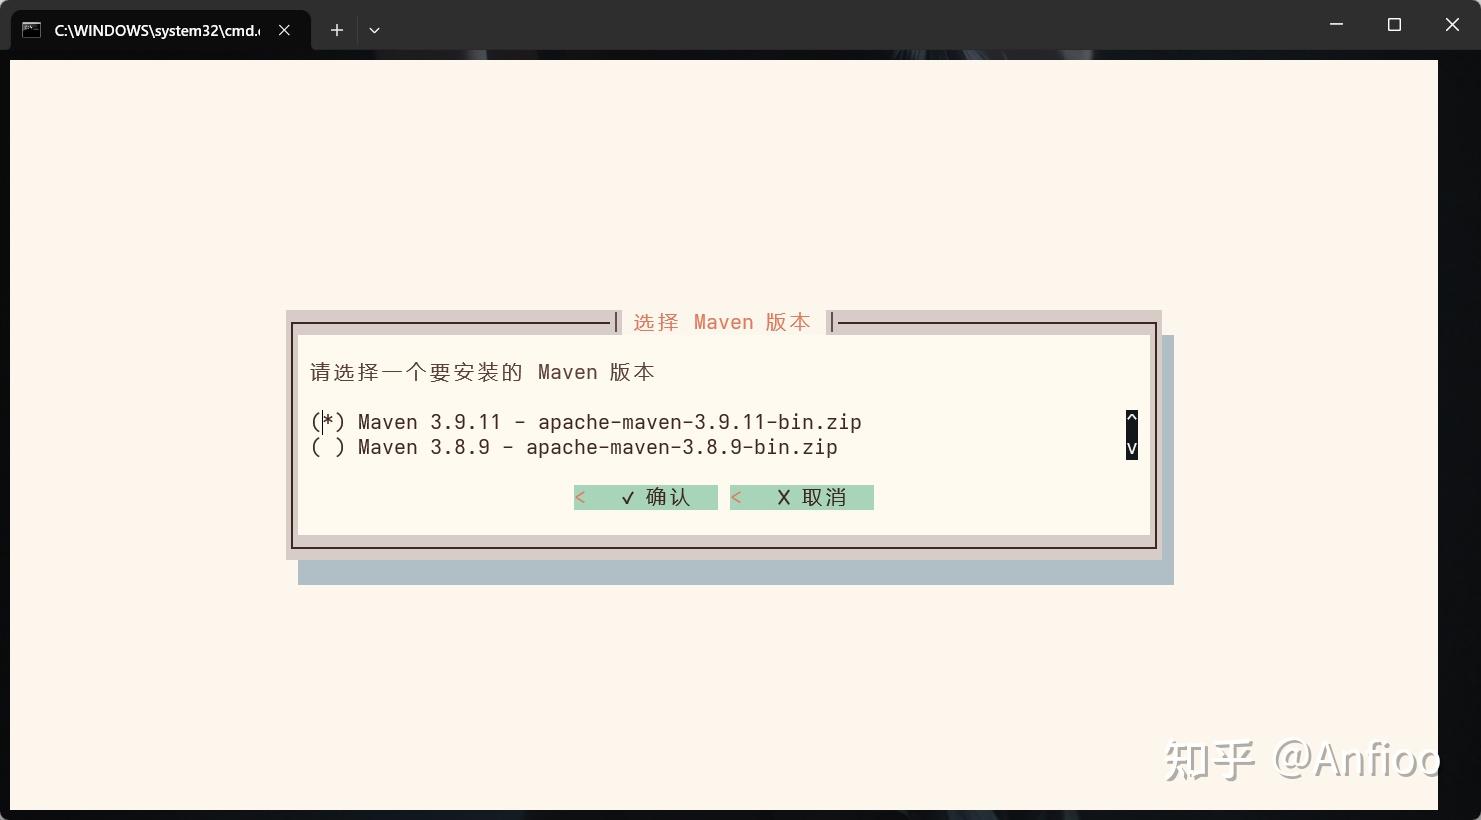Switch to the C:\WINDOWS\system32\cmd.exe tab
This screenshot has height=820, width=1481.
click(155, 30)
